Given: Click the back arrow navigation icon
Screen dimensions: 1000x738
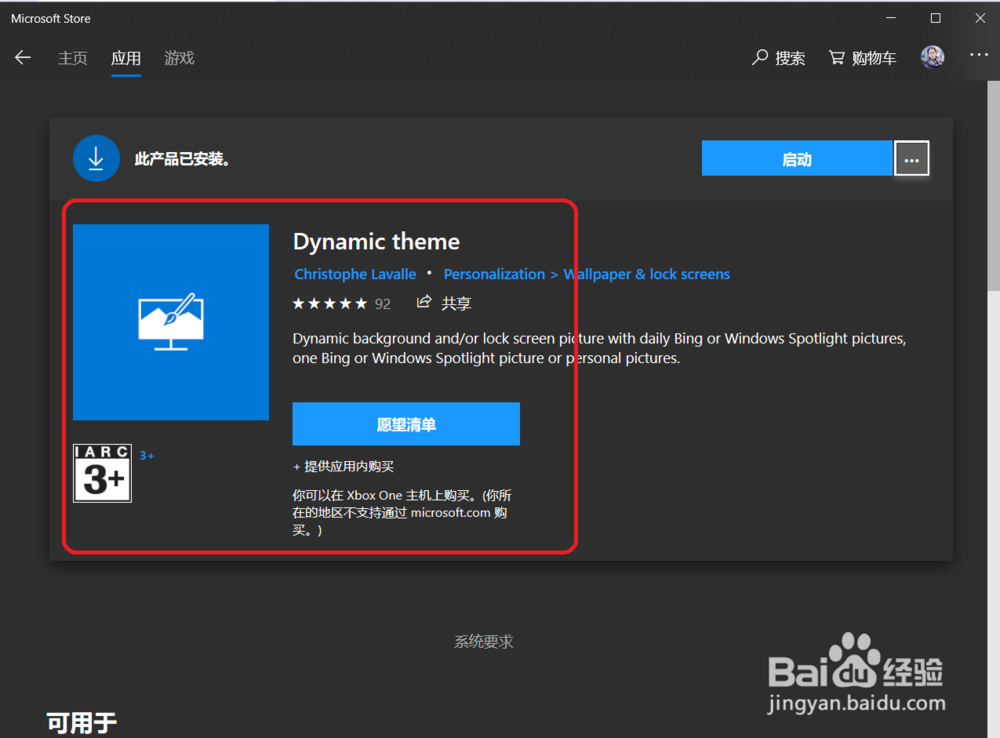Looking at the screenshot, I should 22,57.
